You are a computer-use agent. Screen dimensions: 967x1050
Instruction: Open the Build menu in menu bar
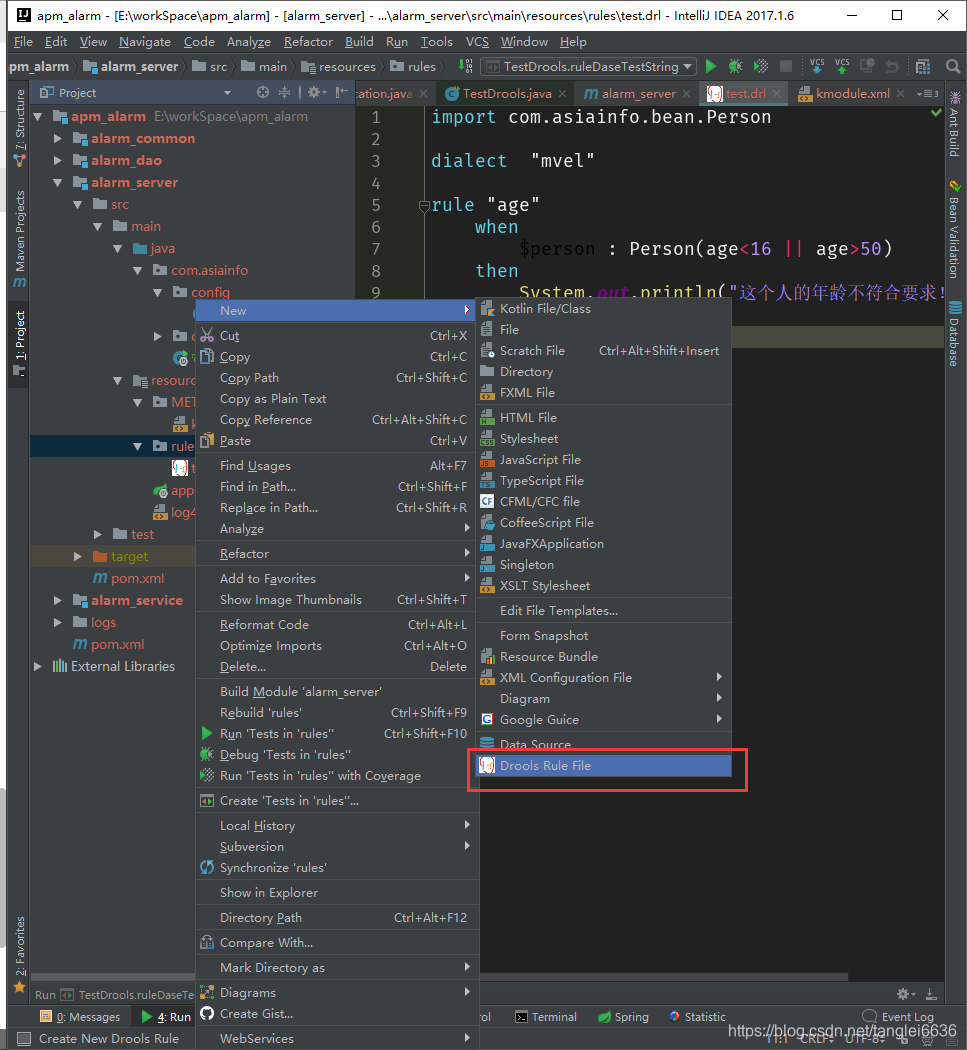tap(359, 42)
